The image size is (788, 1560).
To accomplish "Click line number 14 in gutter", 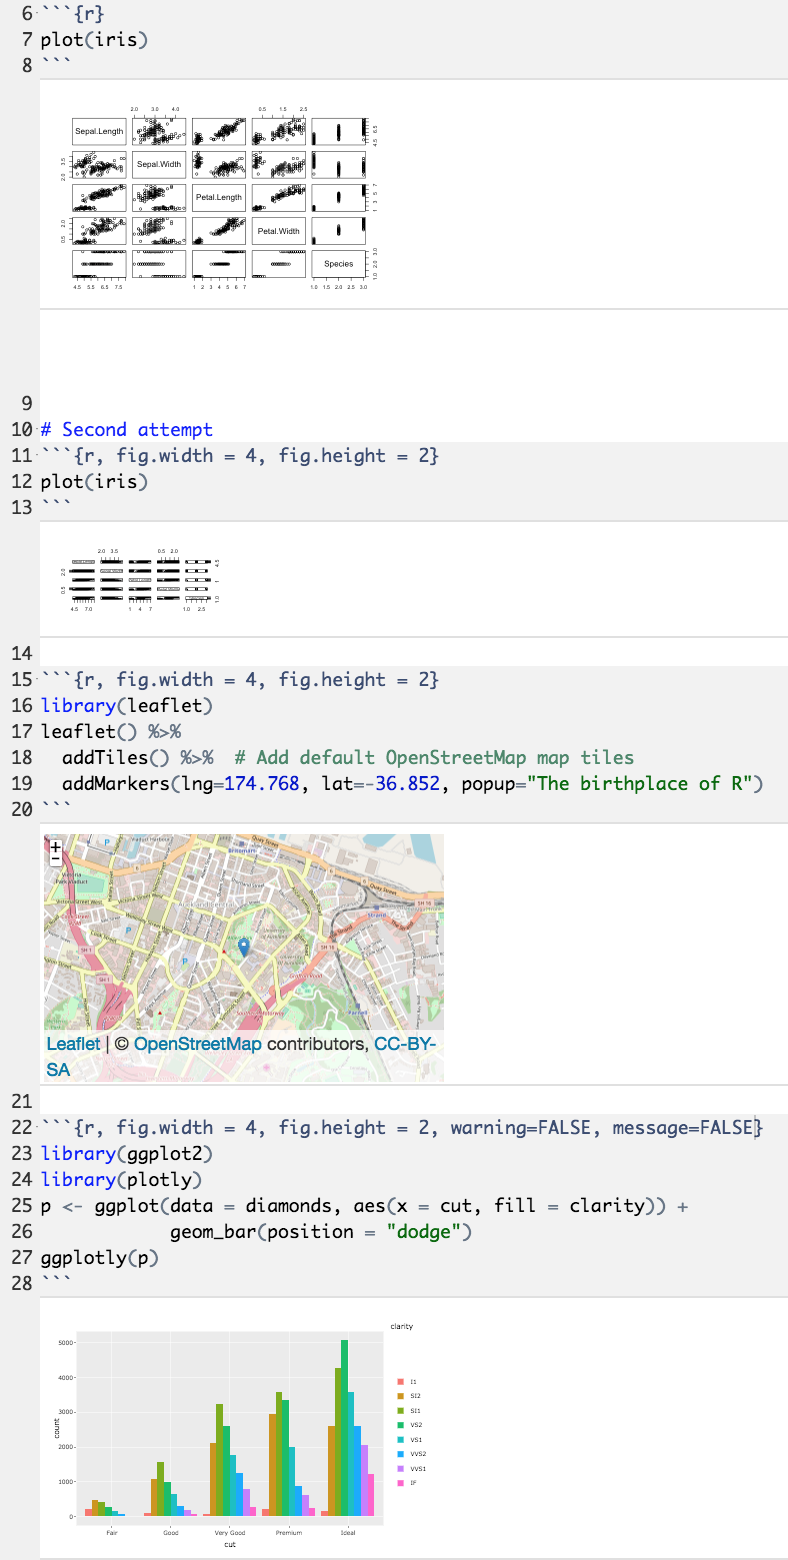I will tap(21, 654).
